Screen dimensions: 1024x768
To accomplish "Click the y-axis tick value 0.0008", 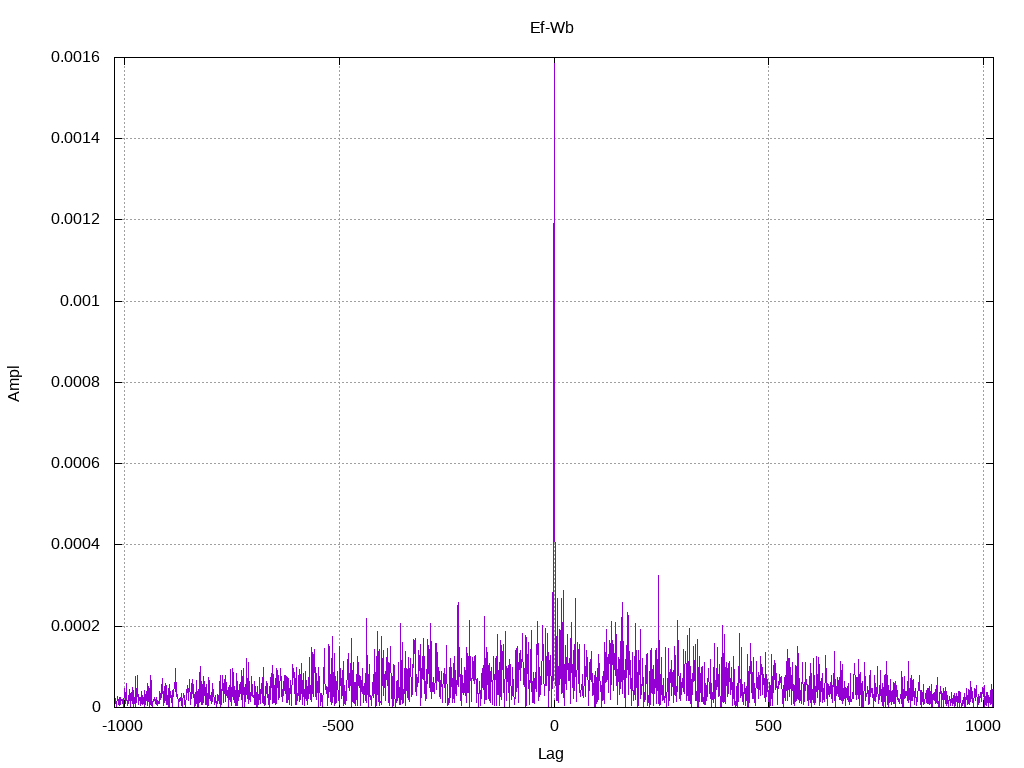I will click(76, 382).
